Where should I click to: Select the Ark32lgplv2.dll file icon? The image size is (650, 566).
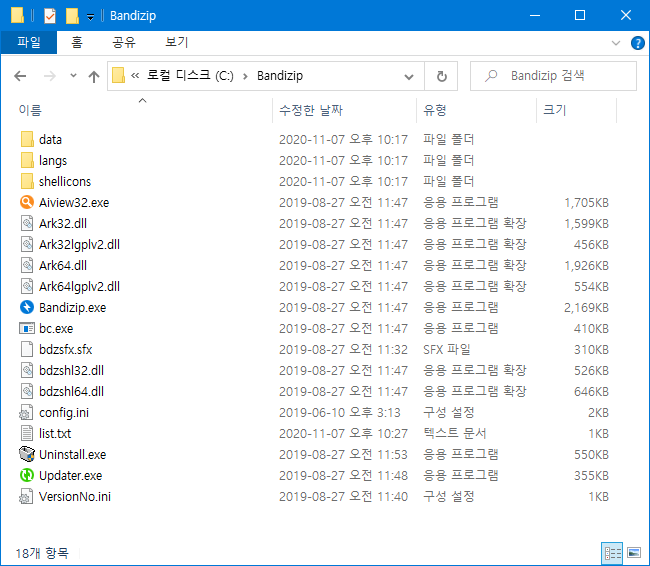[27, 244]
